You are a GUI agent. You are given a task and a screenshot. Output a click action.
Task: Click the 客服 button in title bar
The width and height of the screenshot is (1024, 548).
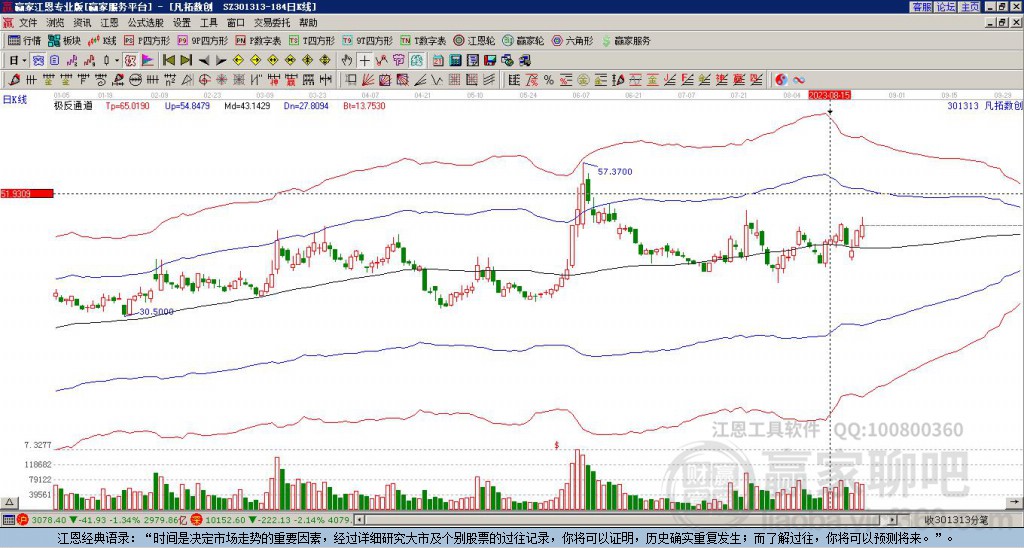tap(921, 7)
